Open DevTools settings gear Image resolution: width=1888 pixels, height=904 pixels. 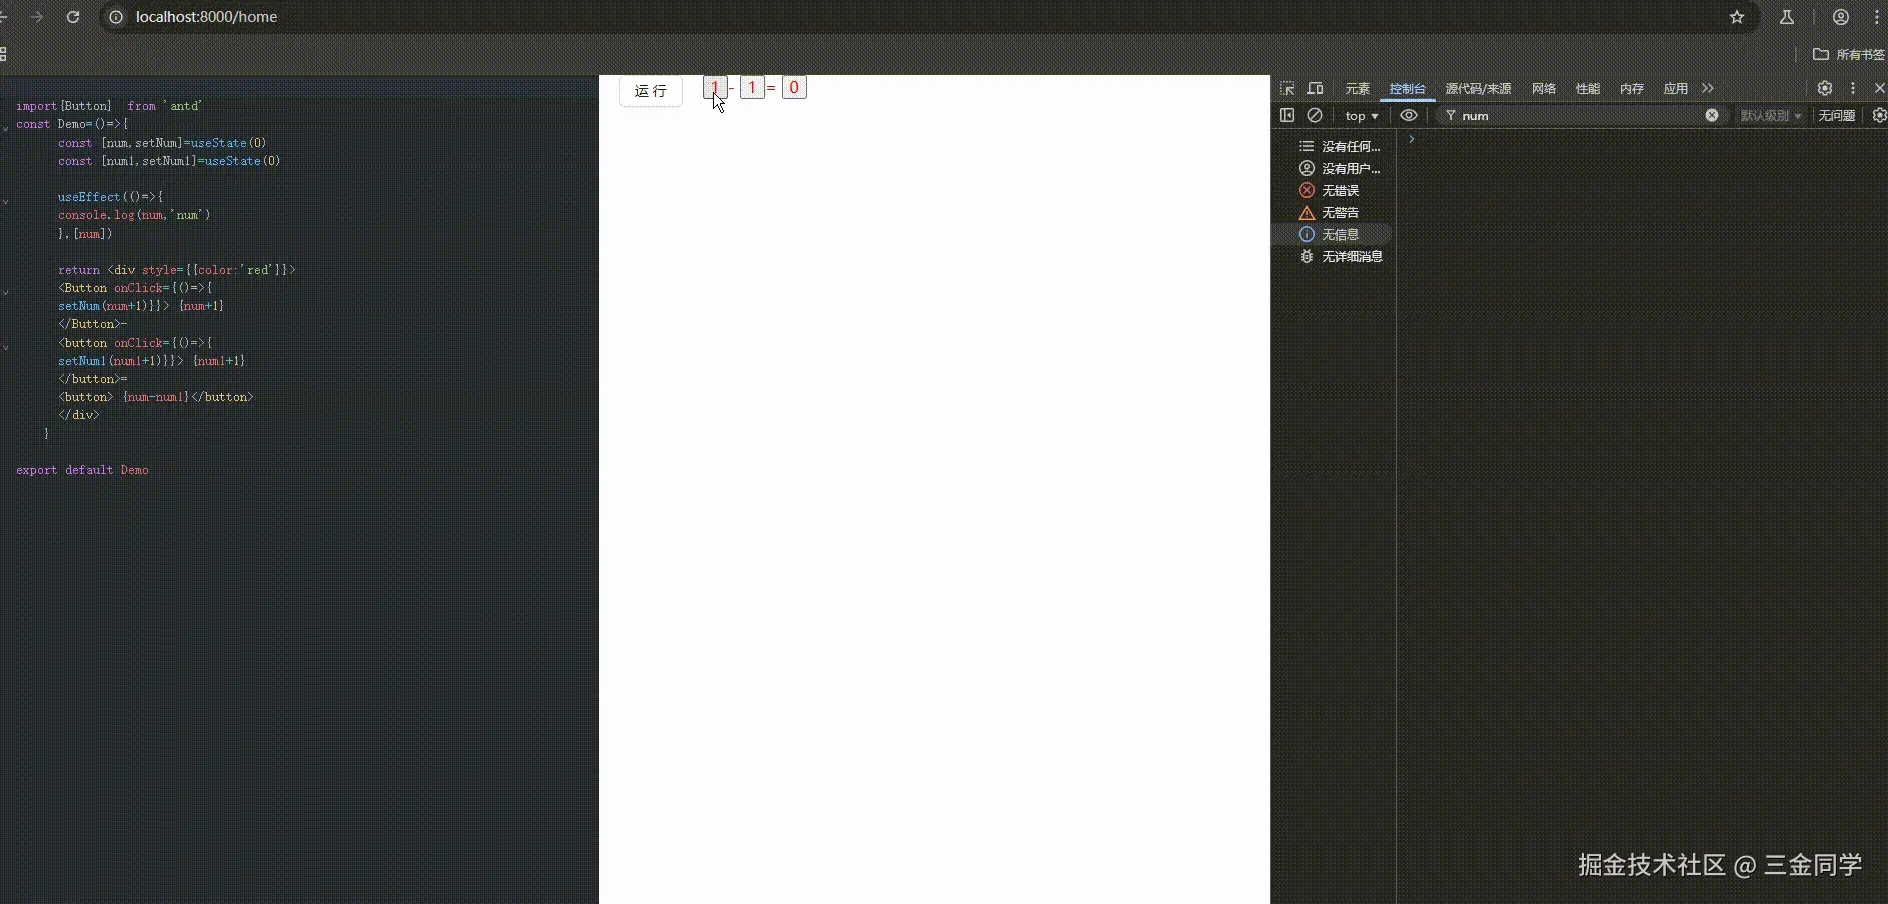[x=1825, y=88]
